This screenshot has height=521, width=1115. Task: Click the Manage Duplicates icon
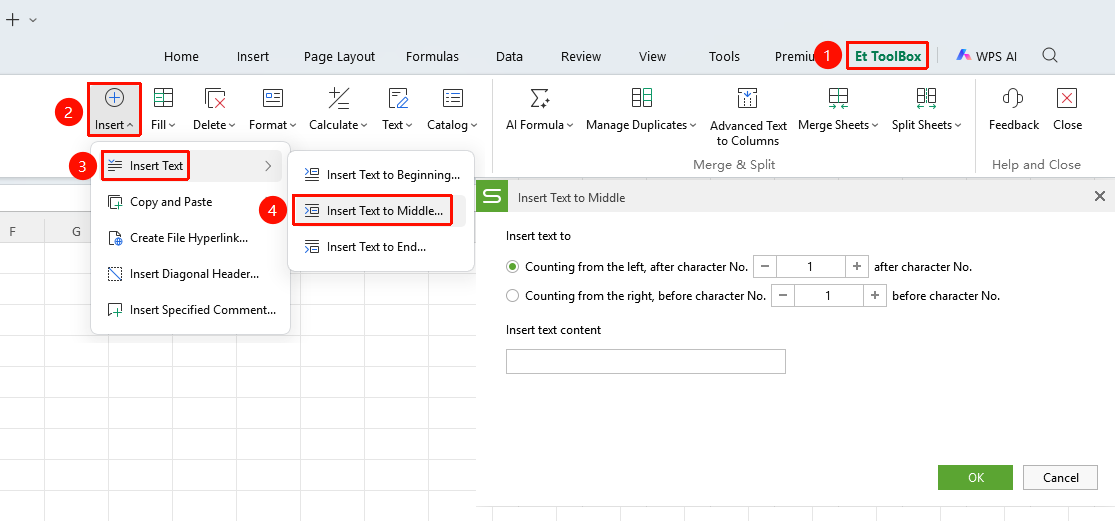[x=641, y=98]
